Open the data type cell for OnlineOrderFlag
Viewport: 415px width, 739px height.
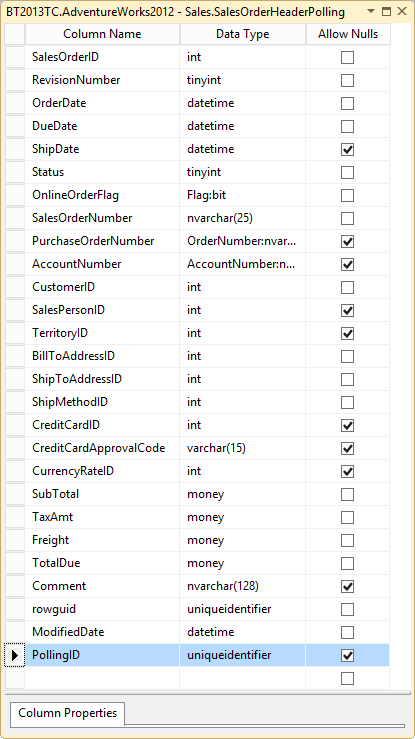click(x=243, y=195)
